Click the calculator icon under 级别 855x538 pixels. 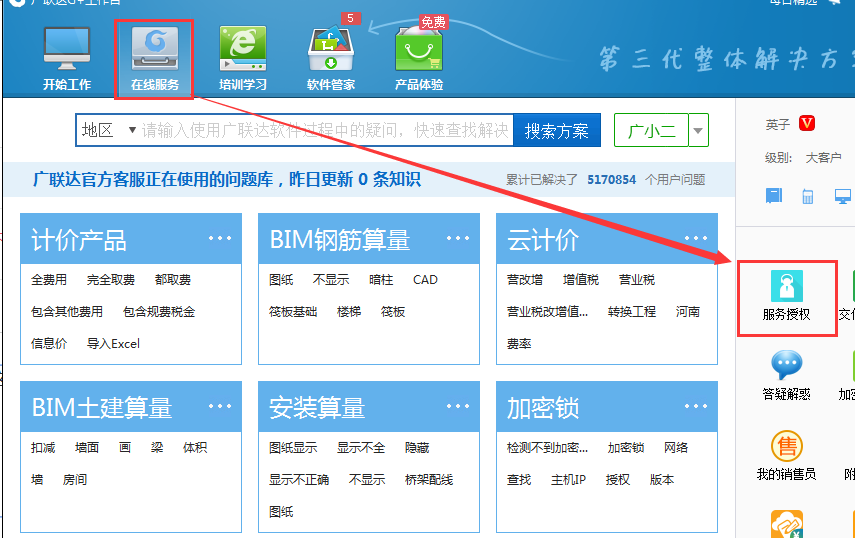808,196
